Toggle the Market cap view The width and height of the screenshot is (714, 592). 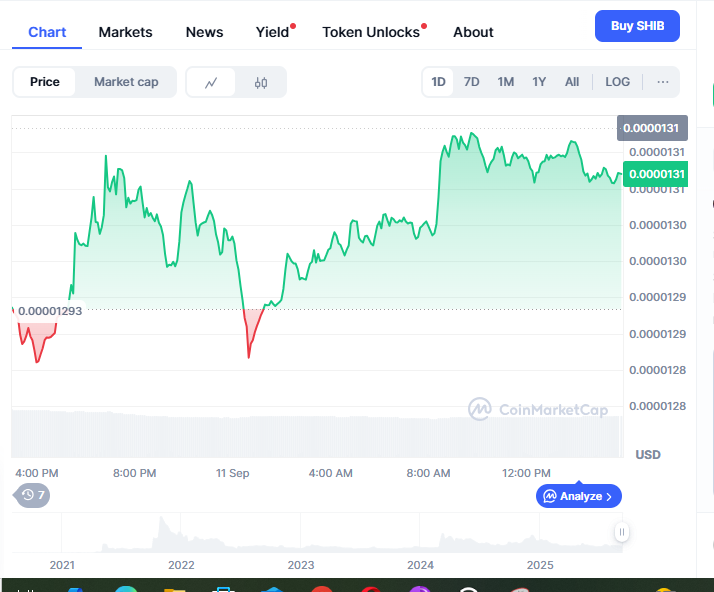[x=126, y=82]
